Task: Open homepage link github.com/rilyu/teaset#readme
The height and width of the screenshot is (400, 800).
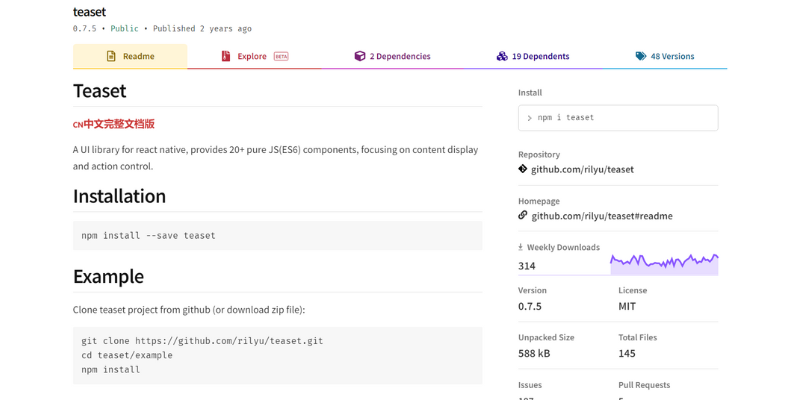Action: 602,216
